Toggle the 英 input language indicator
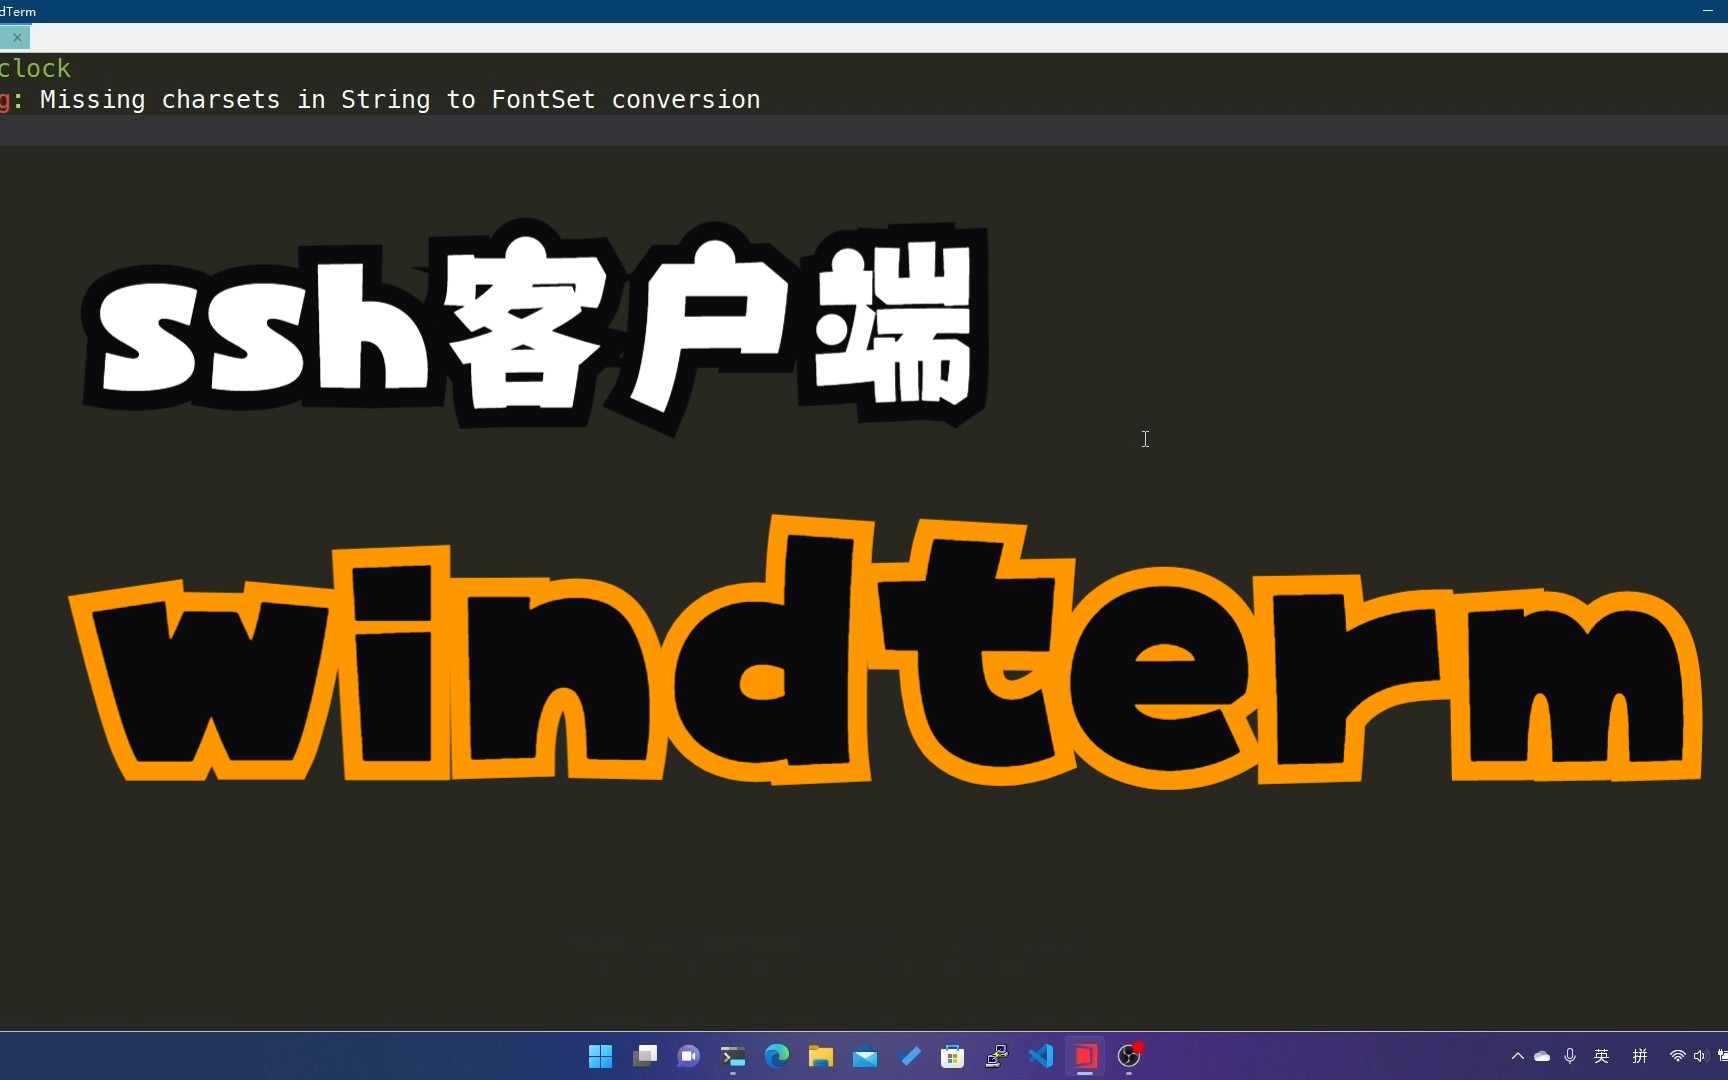This screenshot has width=1728, height=1080. click(x=1602, y=1056)
